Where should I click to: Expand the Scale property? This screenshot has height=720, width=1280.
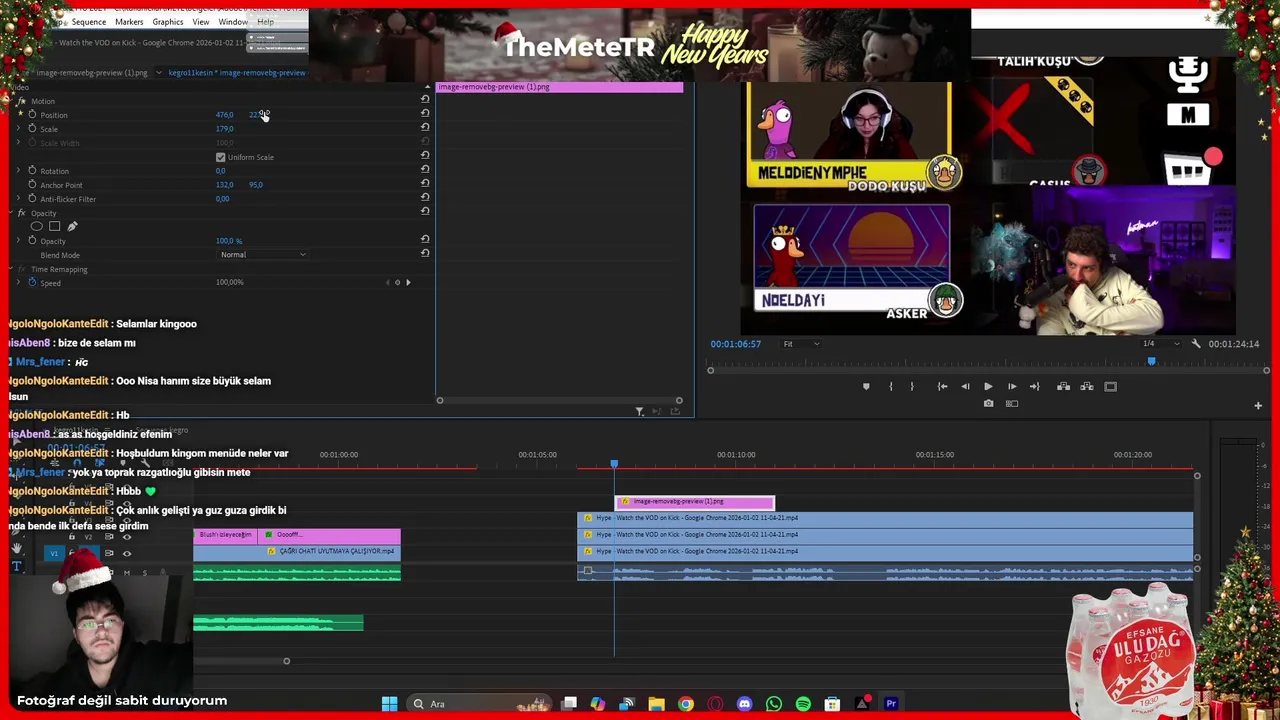point(18,128)
